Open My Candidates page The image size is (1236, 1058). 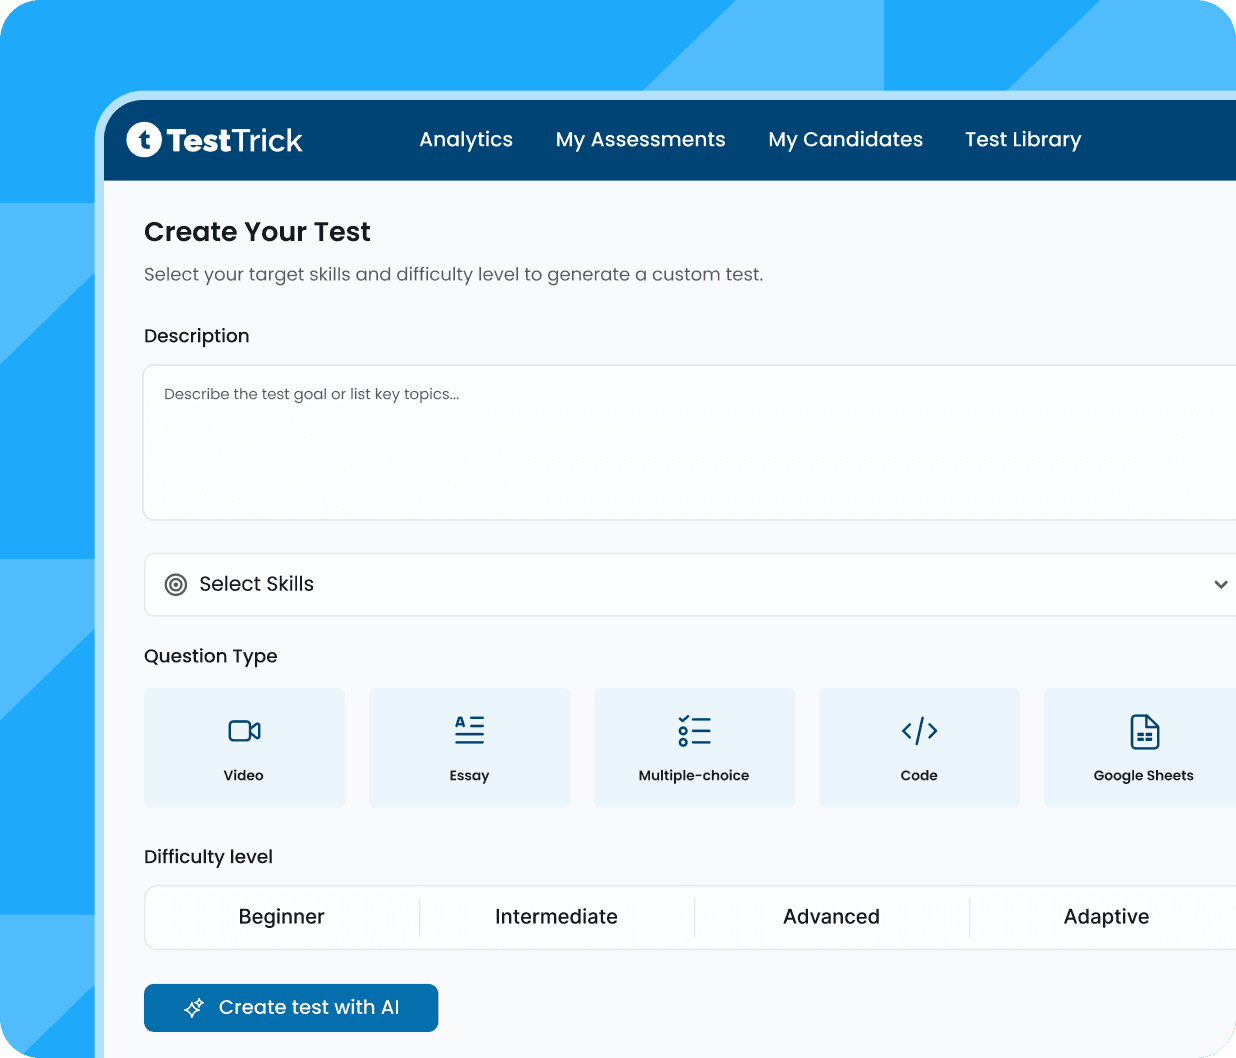tap(845, 140)
